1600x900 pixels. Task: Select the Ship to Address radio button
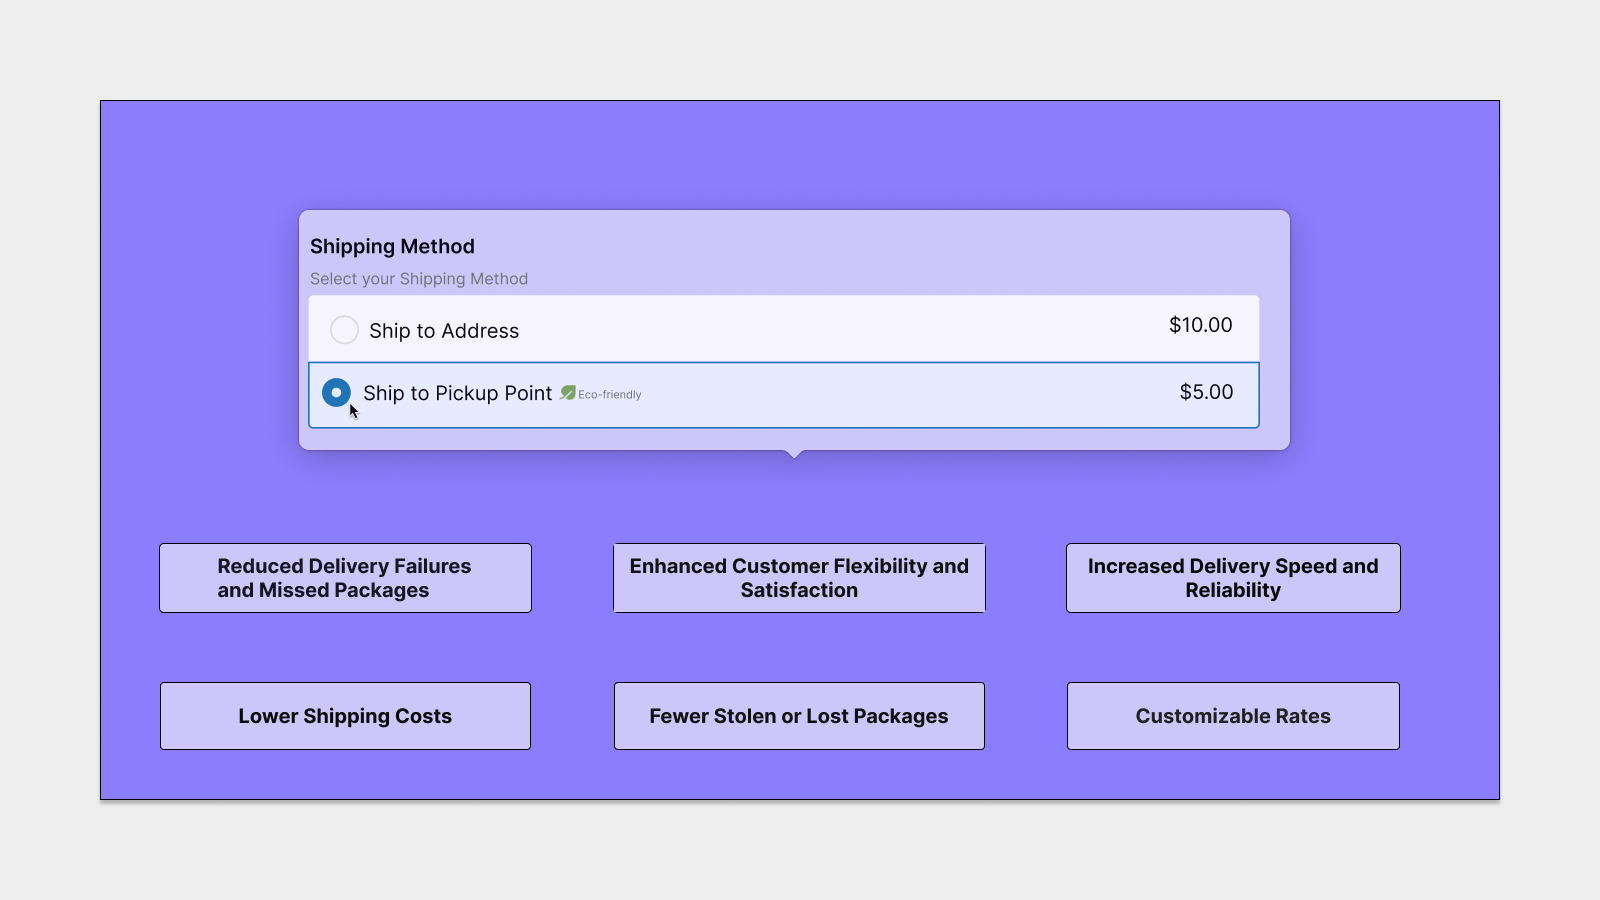point(344,330)
